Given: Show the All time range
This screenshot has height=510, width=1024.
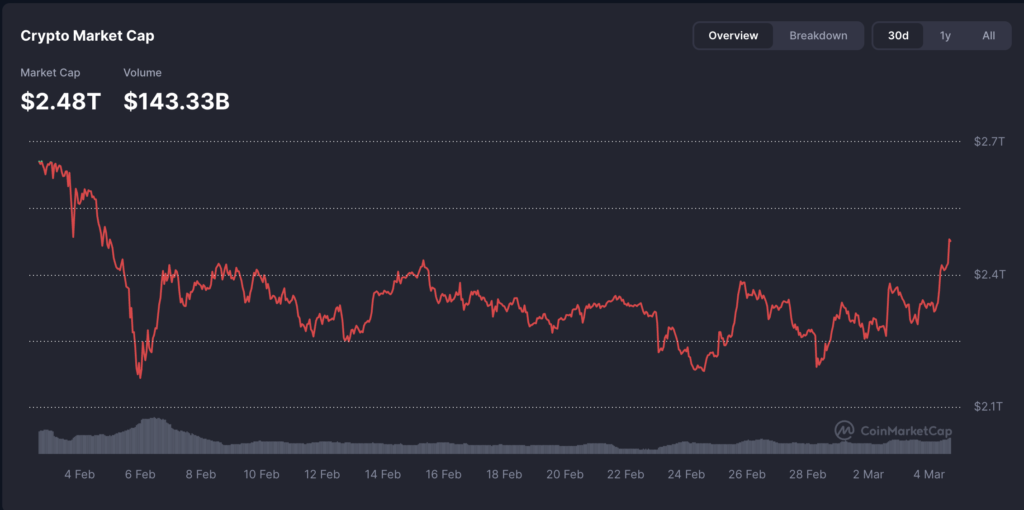Looking at the screenshot, I should (988, 36).
